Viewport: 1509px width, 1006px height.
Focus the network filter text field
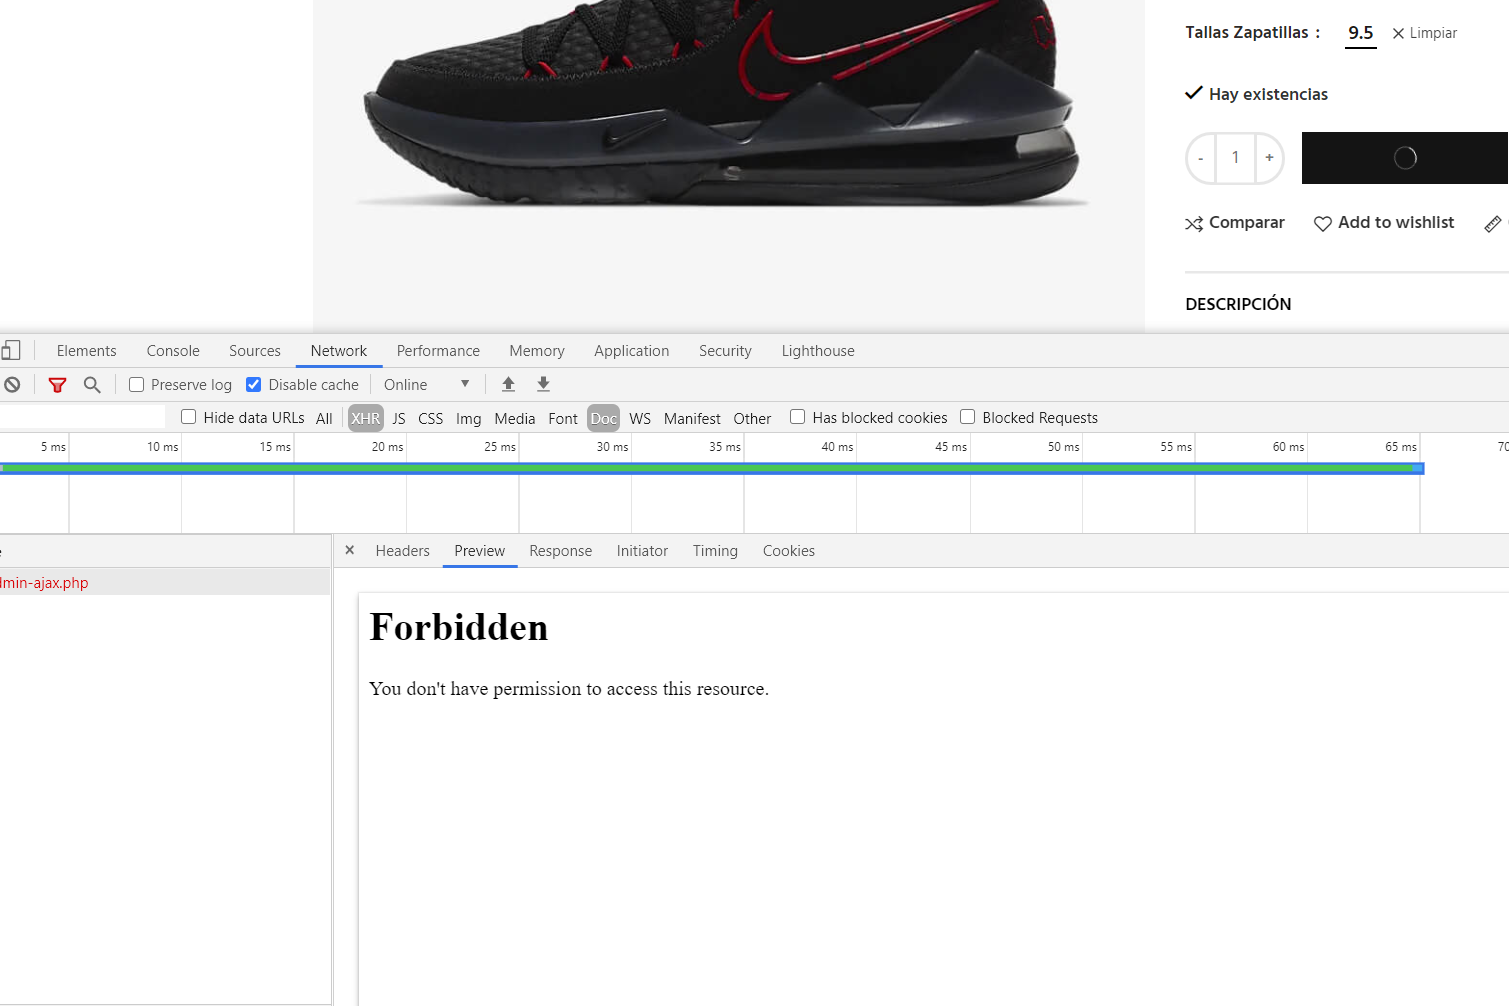pos(82,417)
